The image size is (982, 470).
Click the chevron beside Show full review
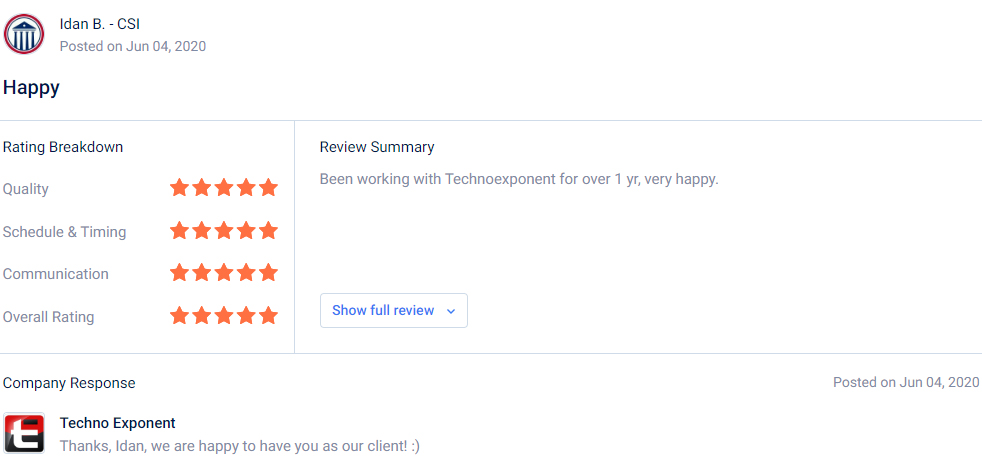pyautogui.click(x=450, y=311)
